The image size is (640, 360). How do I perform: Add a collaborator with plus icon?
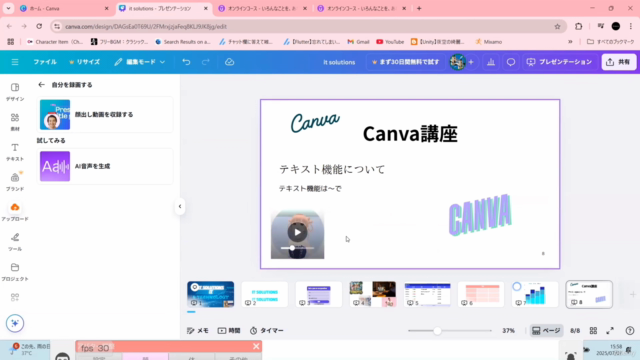471,62
